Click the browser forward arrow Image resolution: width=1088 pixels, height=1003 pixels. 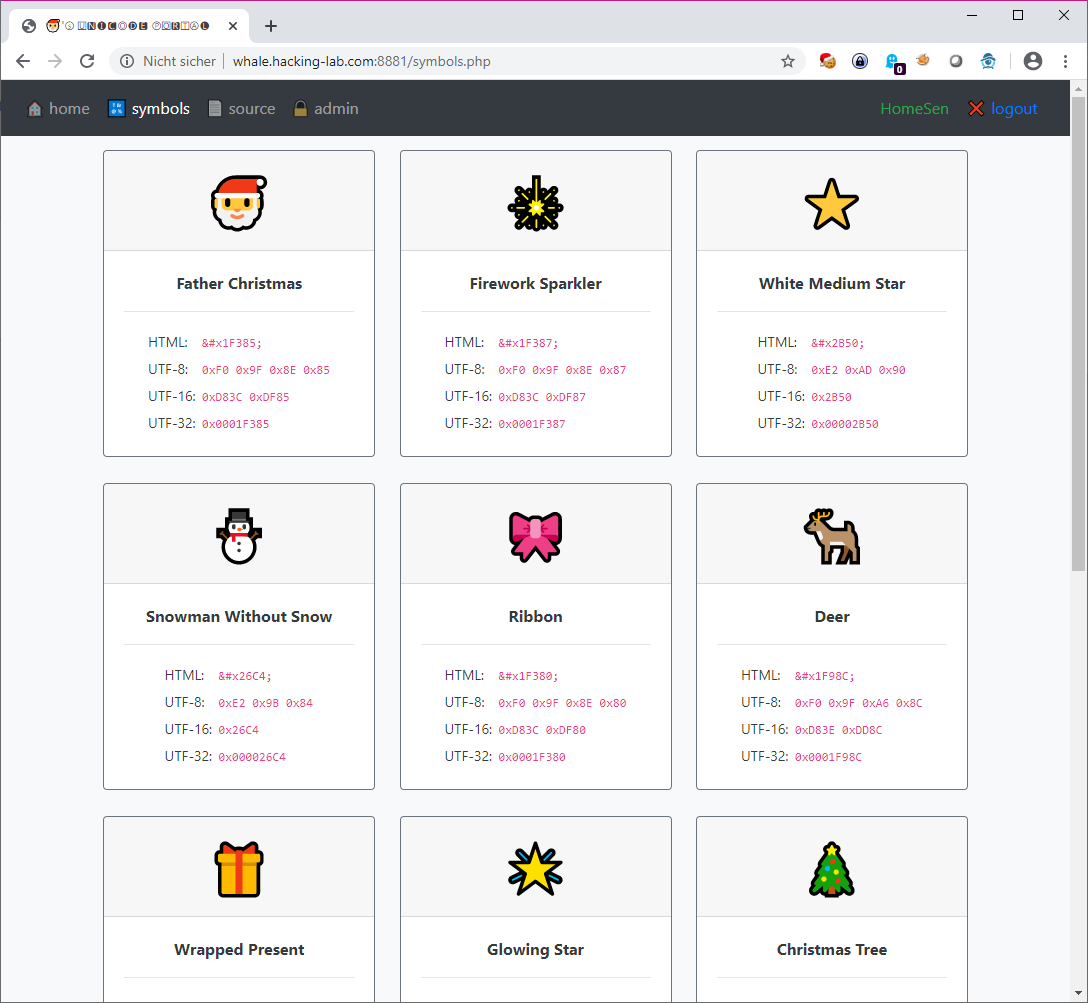(55, 61)
